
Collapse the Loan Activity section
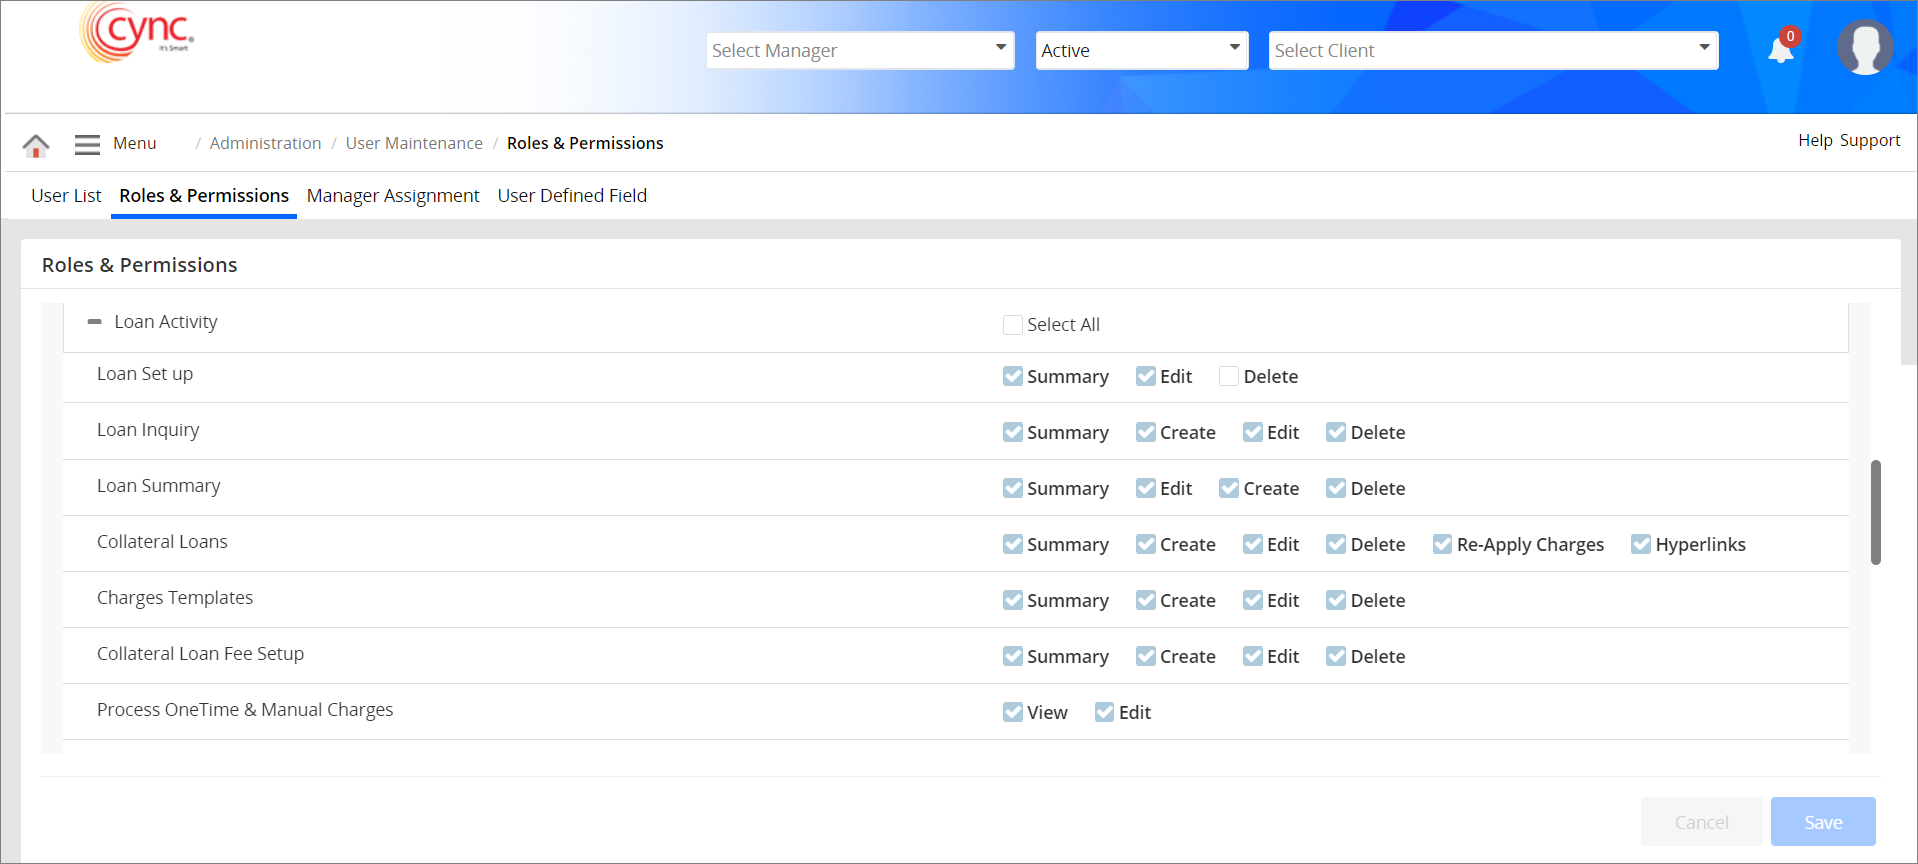95,322
